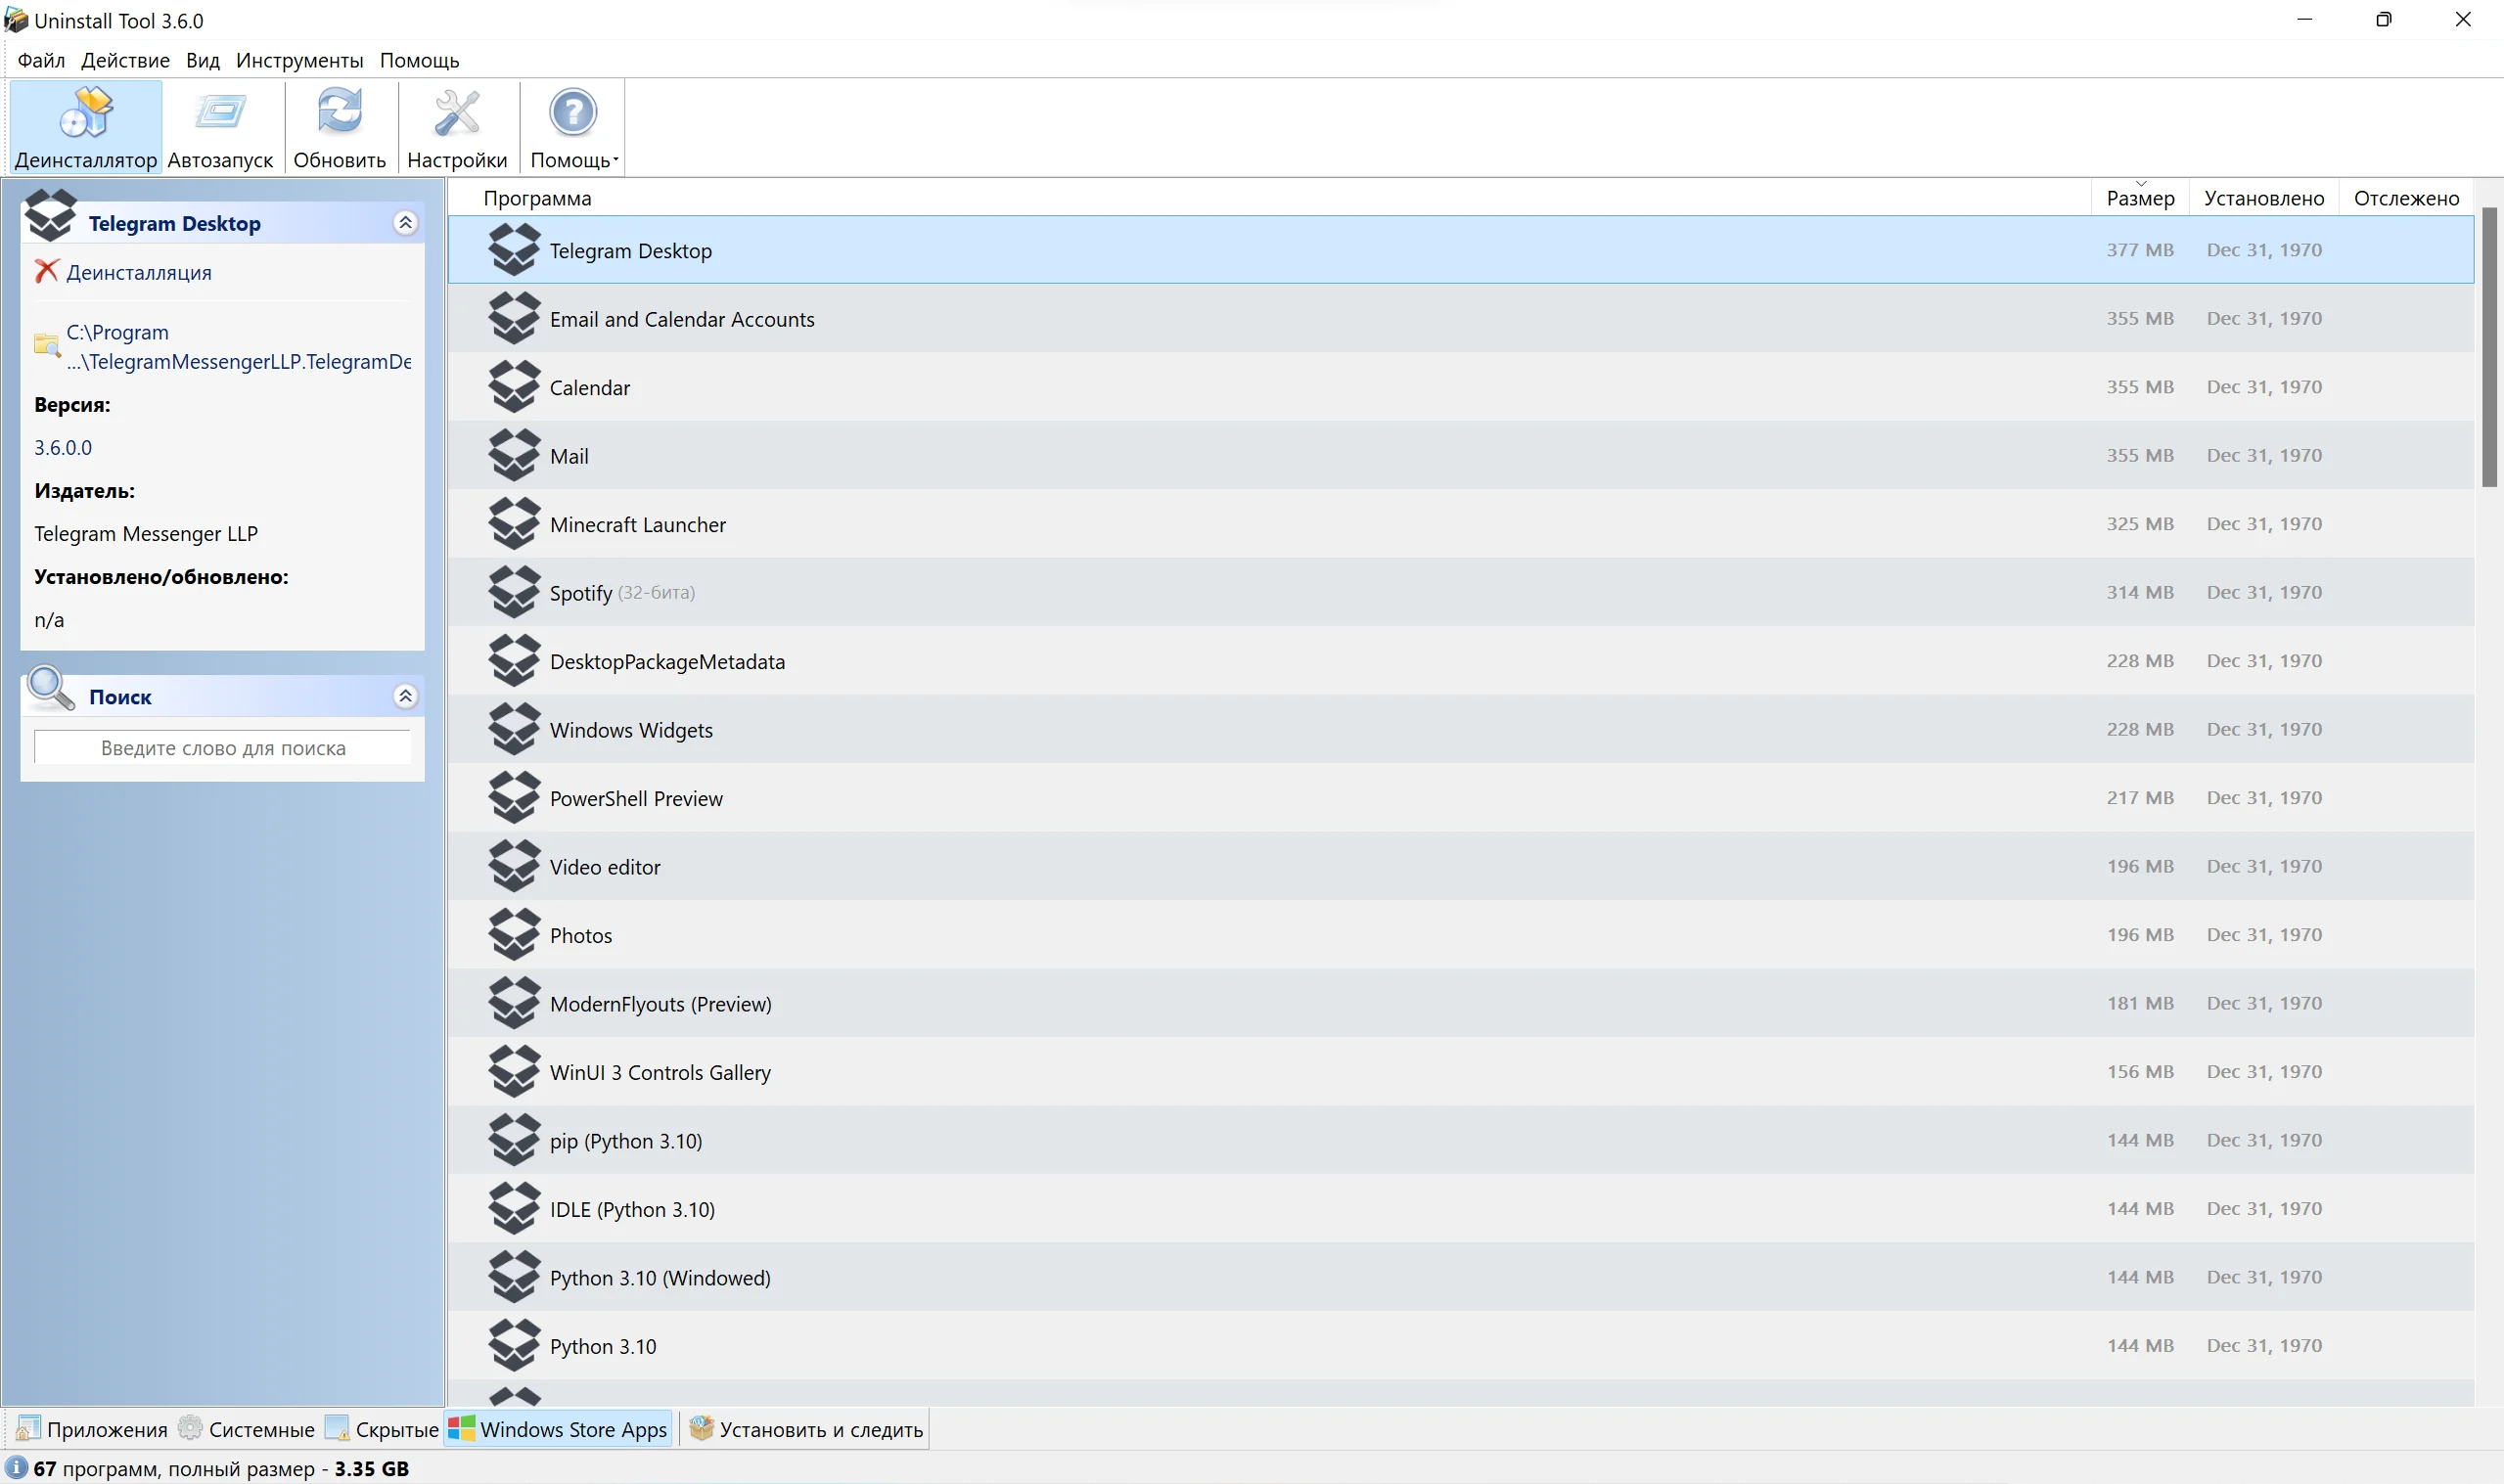This screenshot has width=2504, height=1484.
Task: Open Настройки settings tool
Action: point(457,127)
